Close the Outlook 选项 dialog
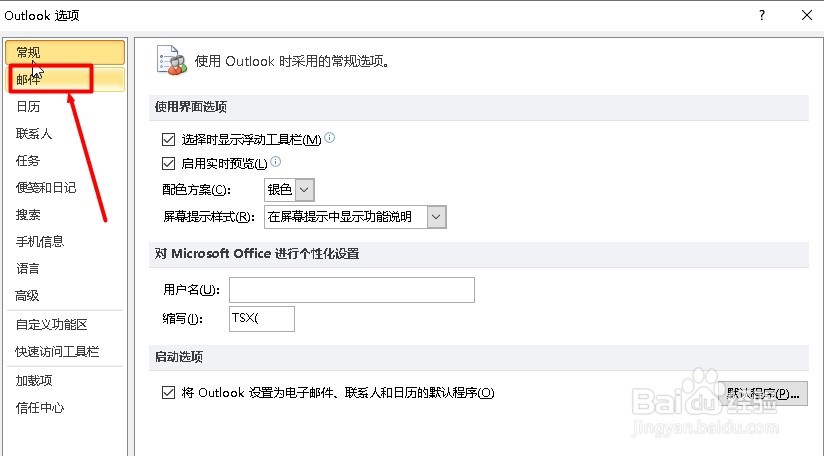 (x=806, y=15)
